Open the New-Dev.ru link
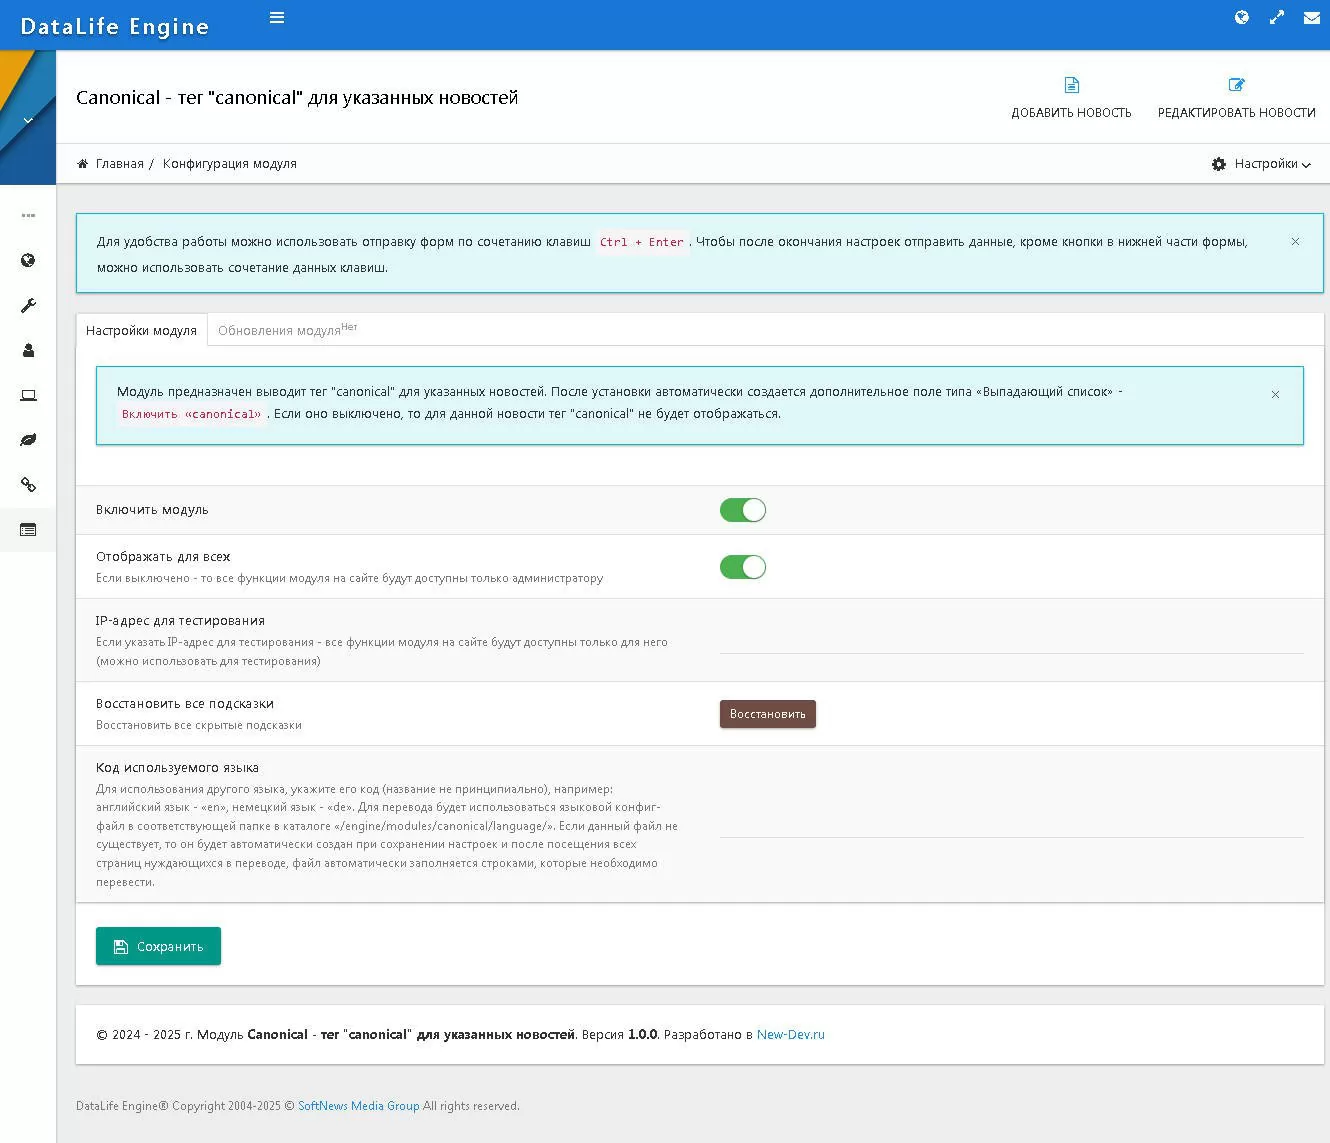The width and height of the screenshot is (1330, 1143). (791, 1035)
